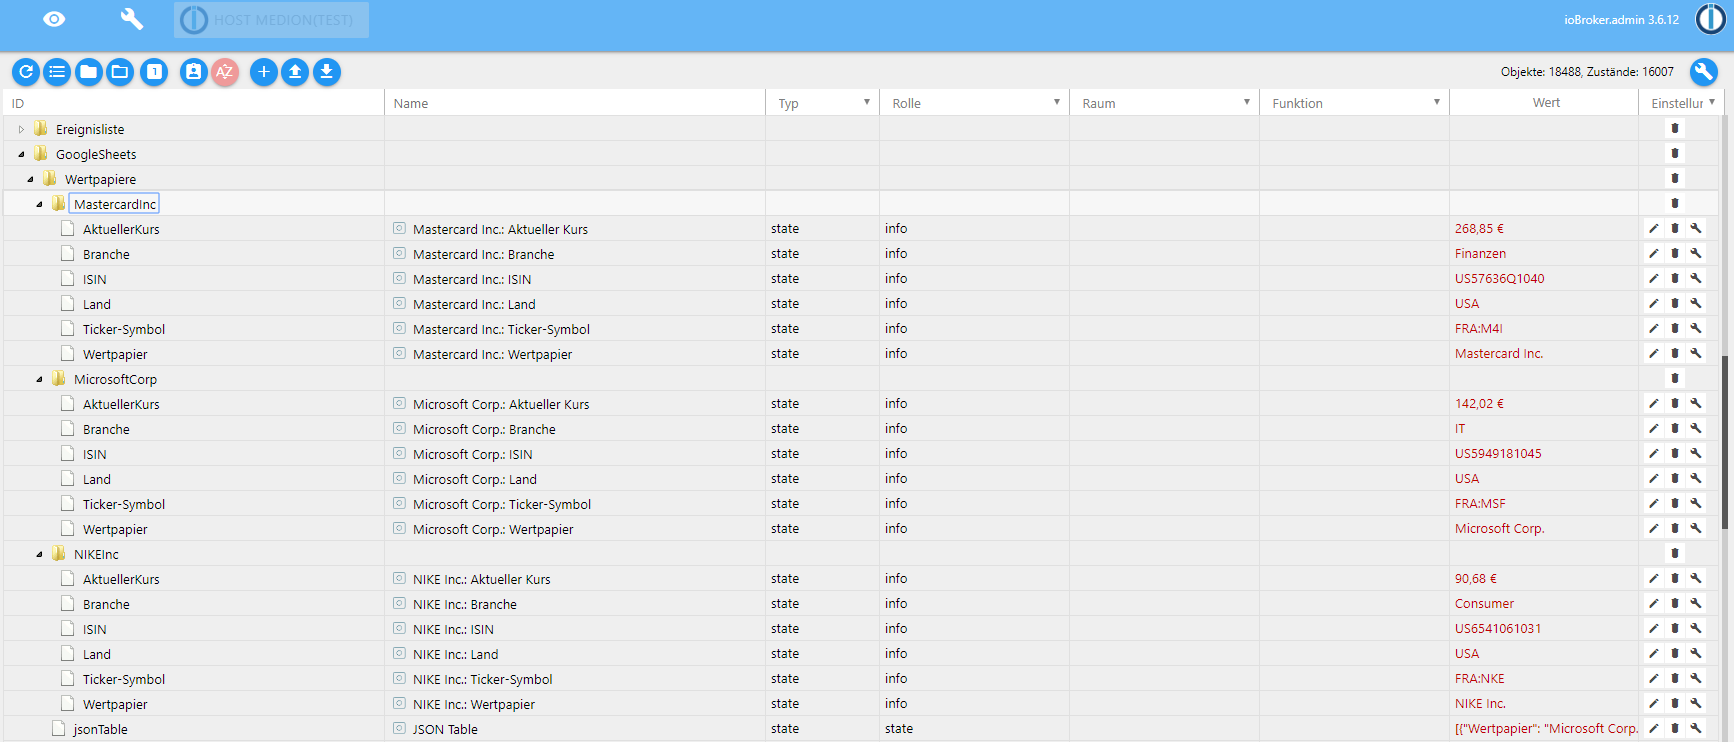Click the value Consumer
The width and height of the screenshot is (1734, 742).
1484,604
